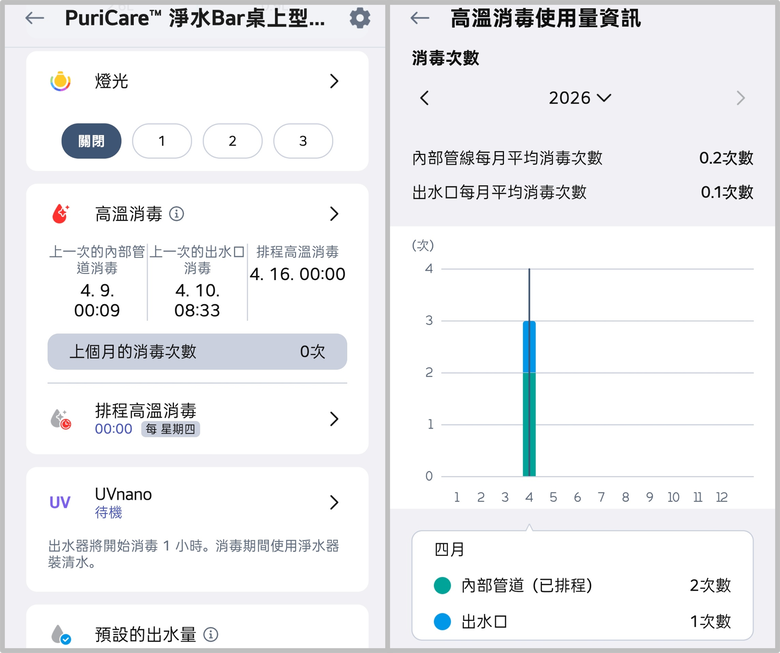
Task: Tap 出水口每月平均消毒次數 row
Action: (x=583, y=192)
